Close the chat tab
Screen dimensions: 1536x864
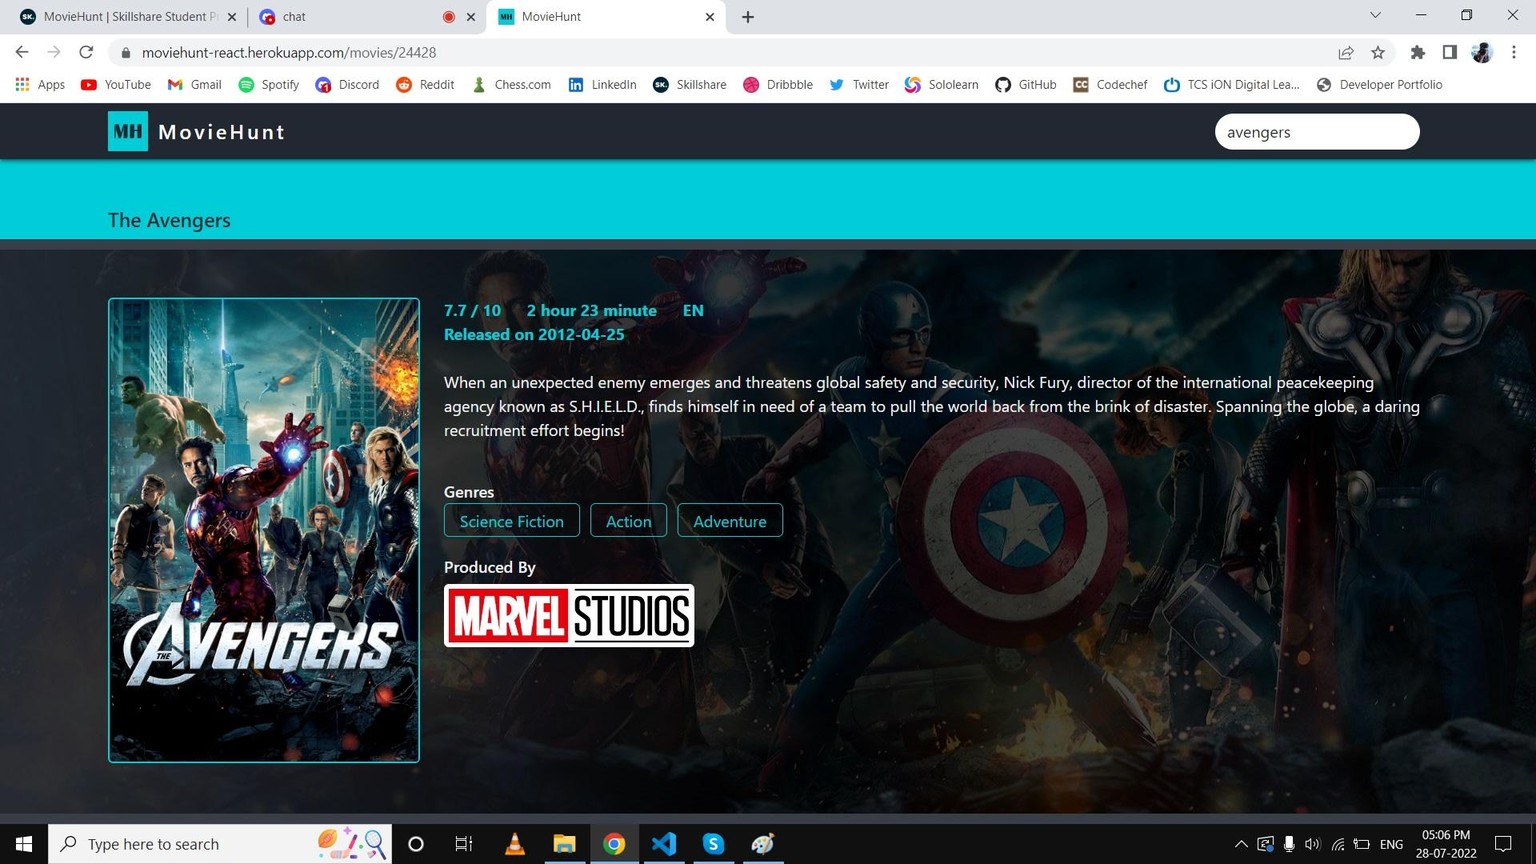pos(471,17)
